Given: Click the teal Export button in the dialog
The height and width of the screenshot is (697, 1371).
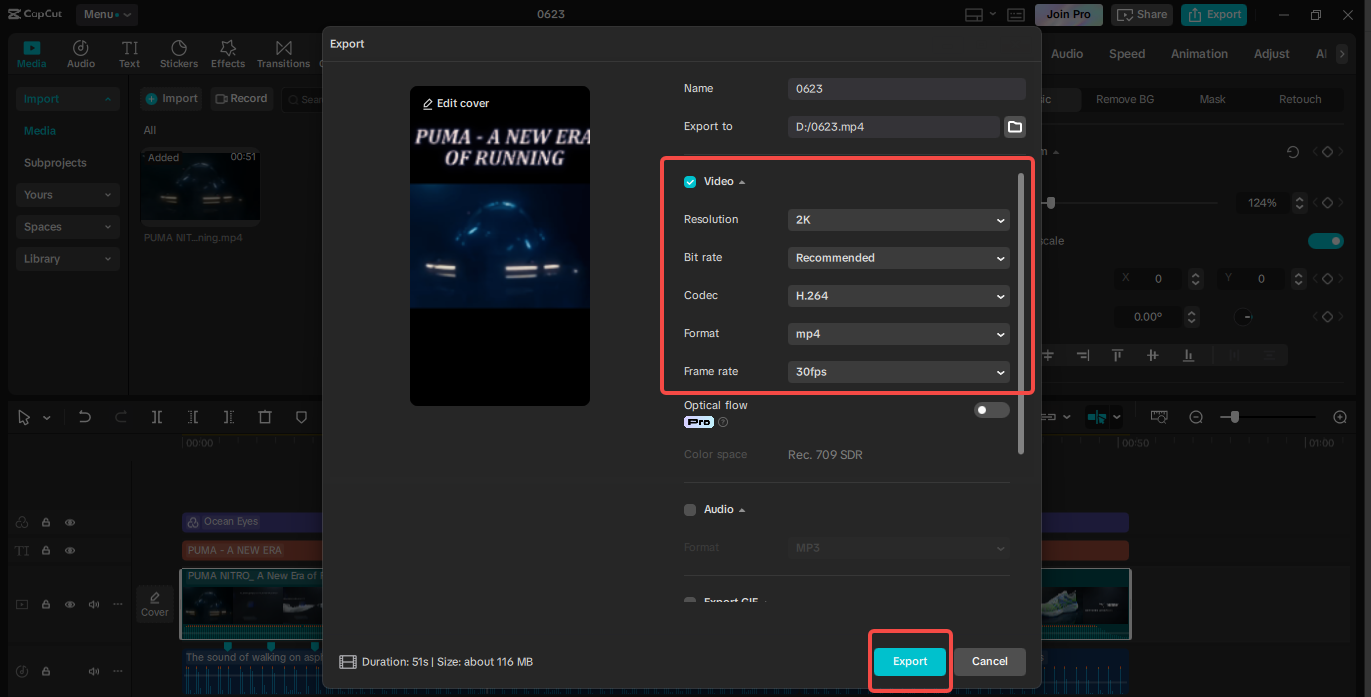Looking at the screenshot, I should 910,662.
